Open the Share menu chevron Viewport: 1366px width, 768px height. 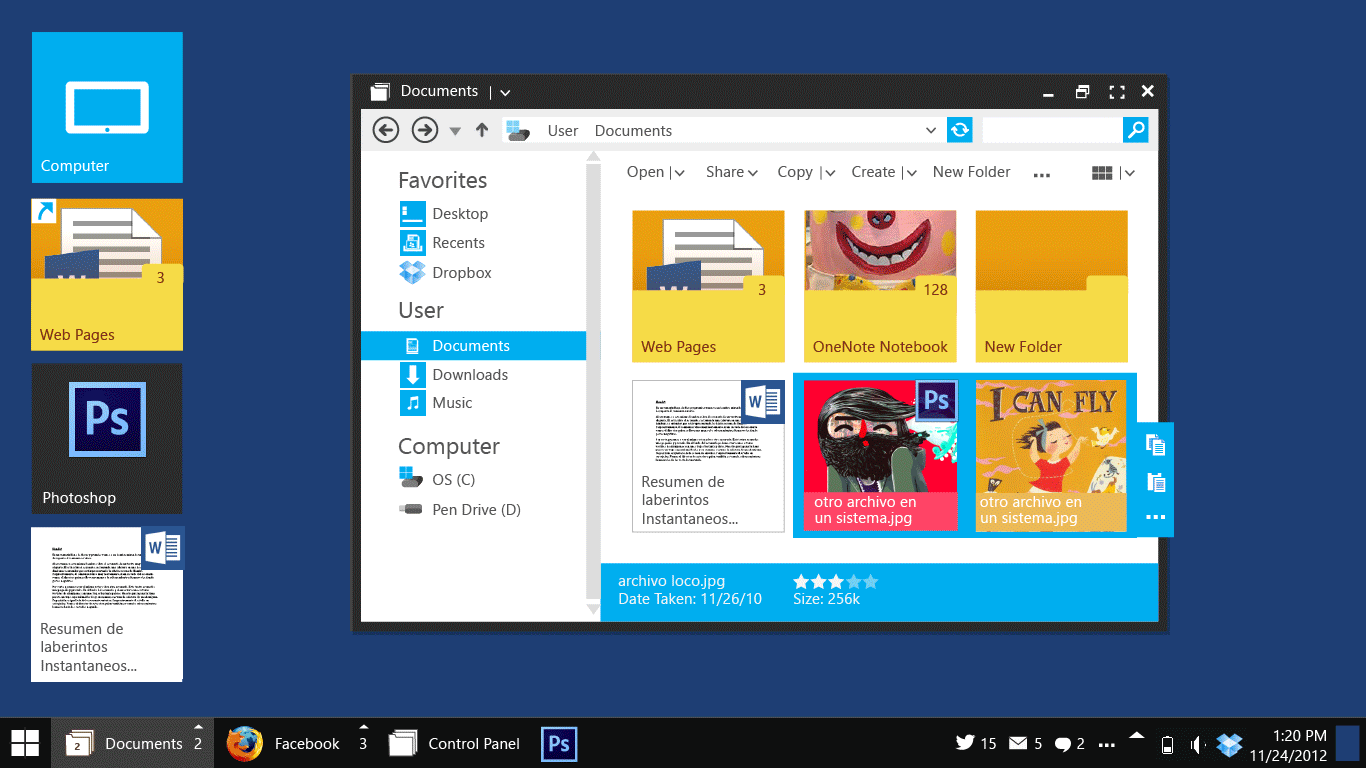(755, 172)
